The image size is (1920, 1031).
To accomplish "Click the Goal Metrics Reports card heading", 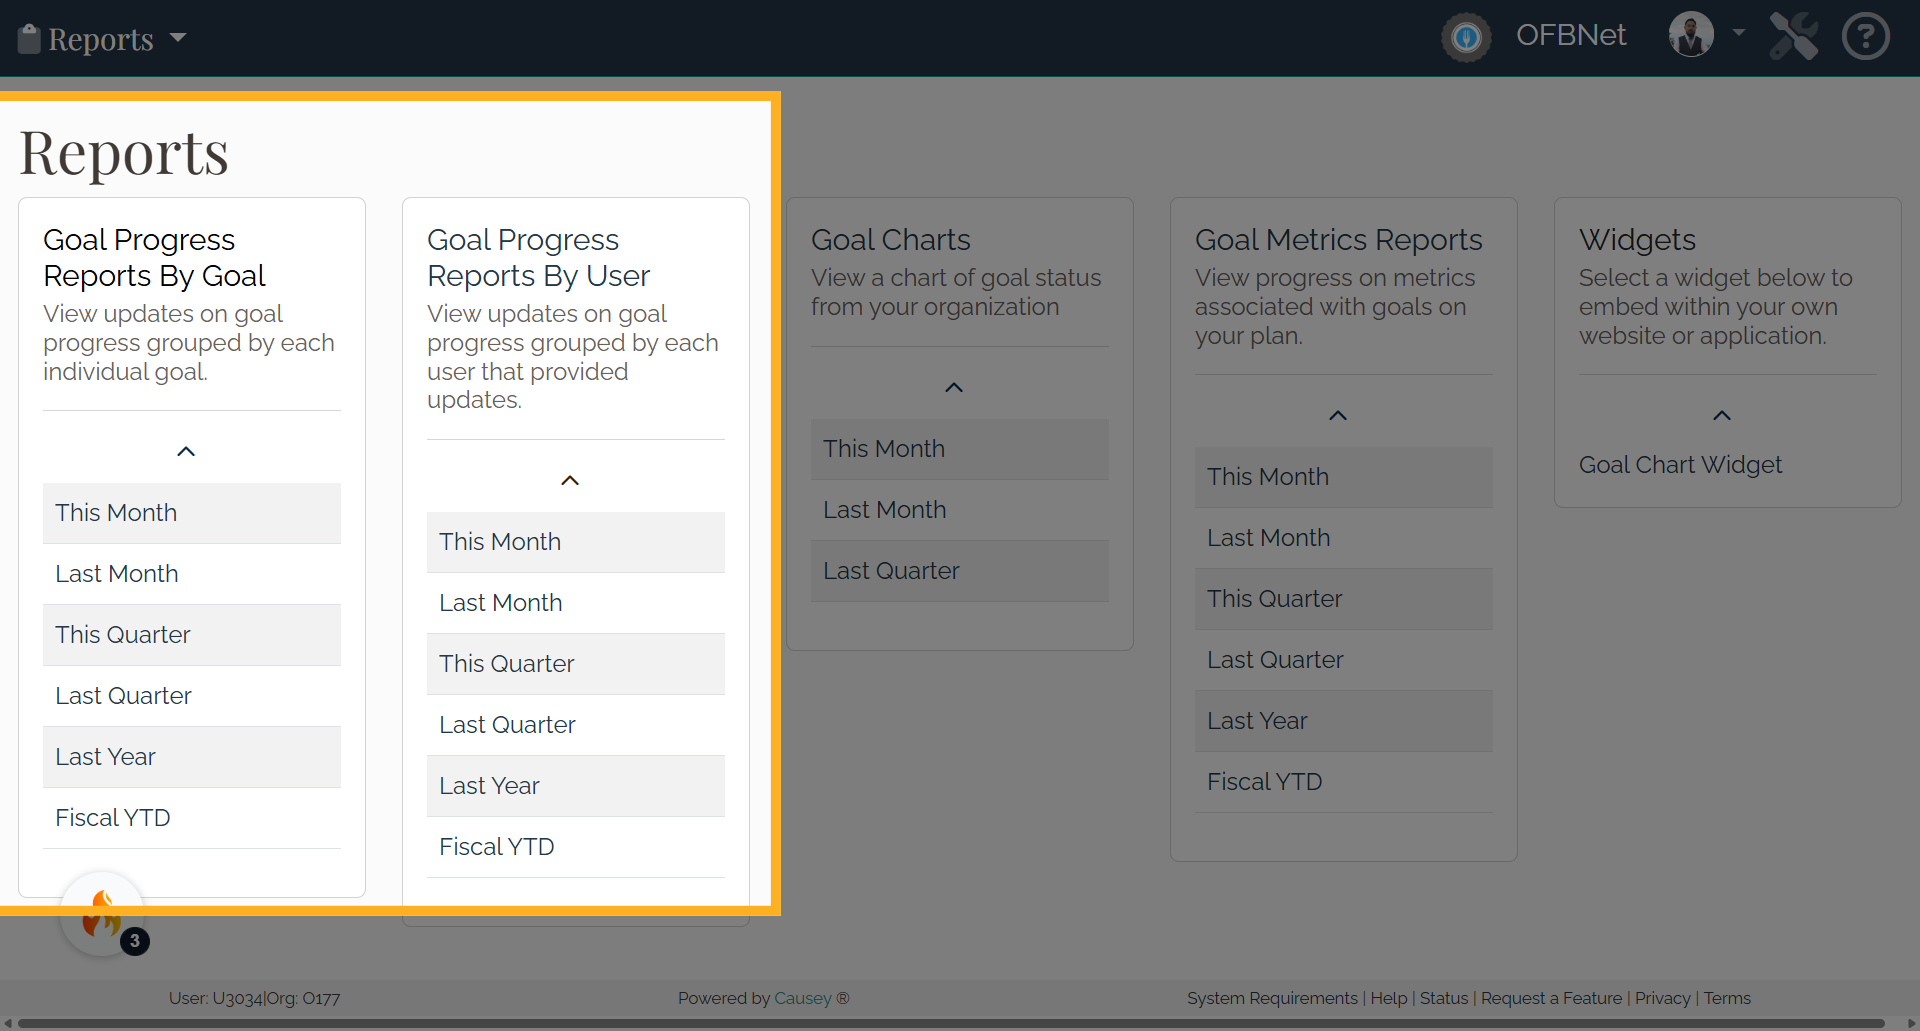I will coord(1338,240).
